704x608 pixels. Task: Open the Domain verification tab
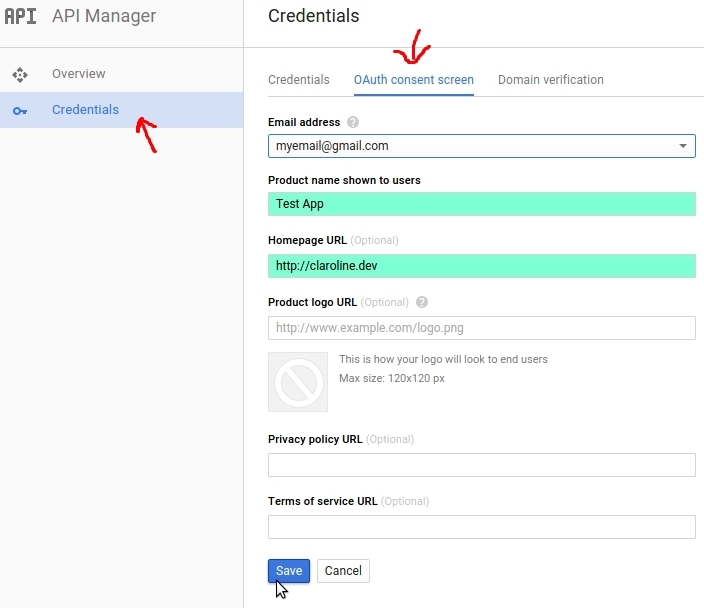(x=551, y=80)
